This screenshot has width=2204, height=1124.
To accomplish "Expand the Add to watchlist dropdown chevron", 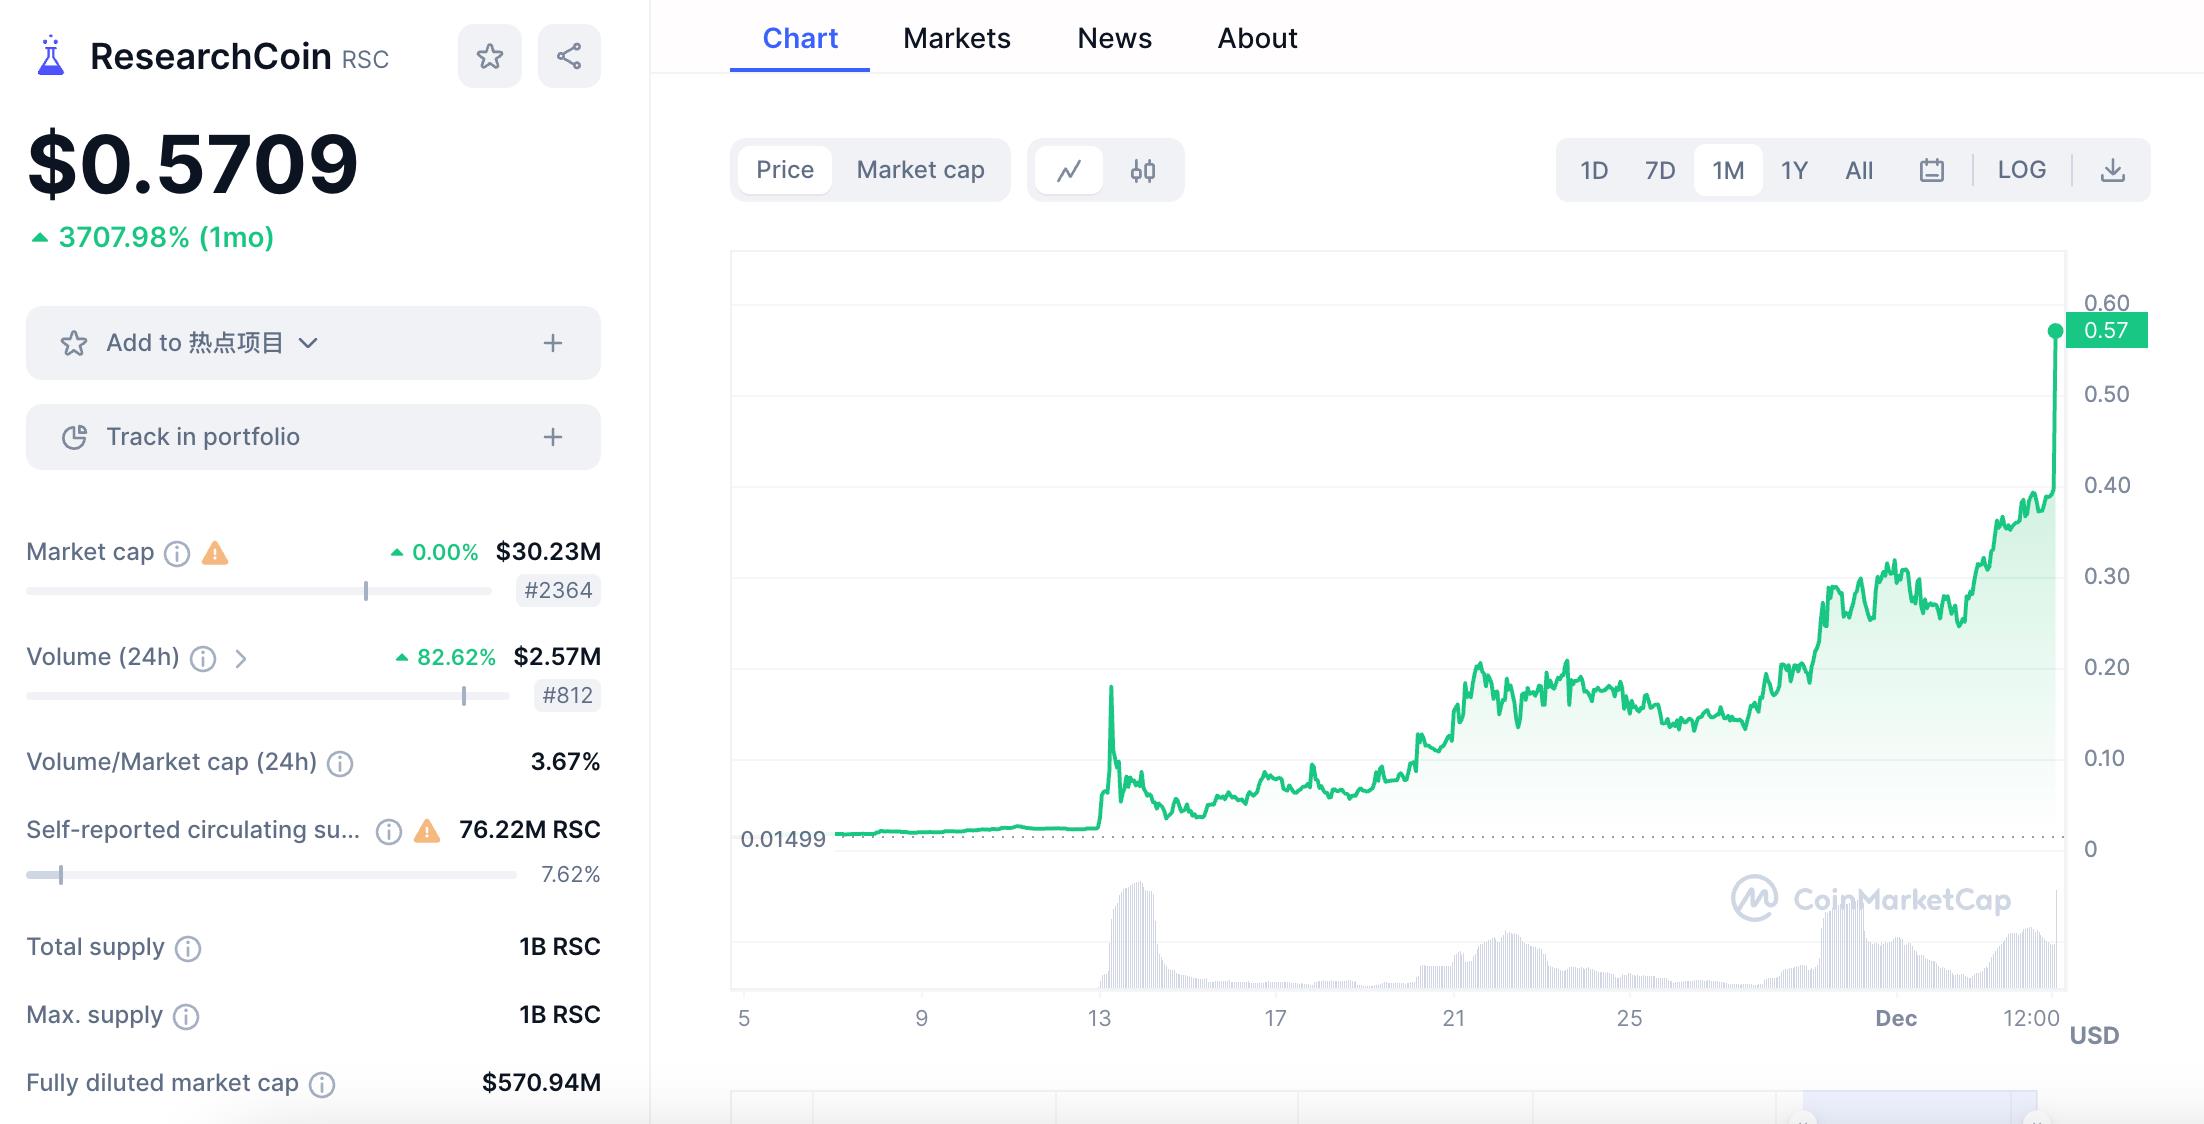I will click(309, 343).
